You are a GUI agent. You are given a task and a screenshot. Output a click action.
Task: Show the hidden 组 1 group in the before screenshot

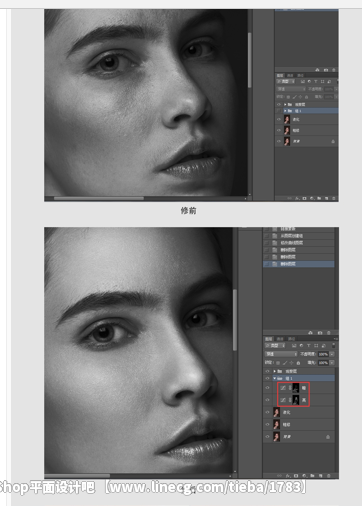(x=279, y=111)
